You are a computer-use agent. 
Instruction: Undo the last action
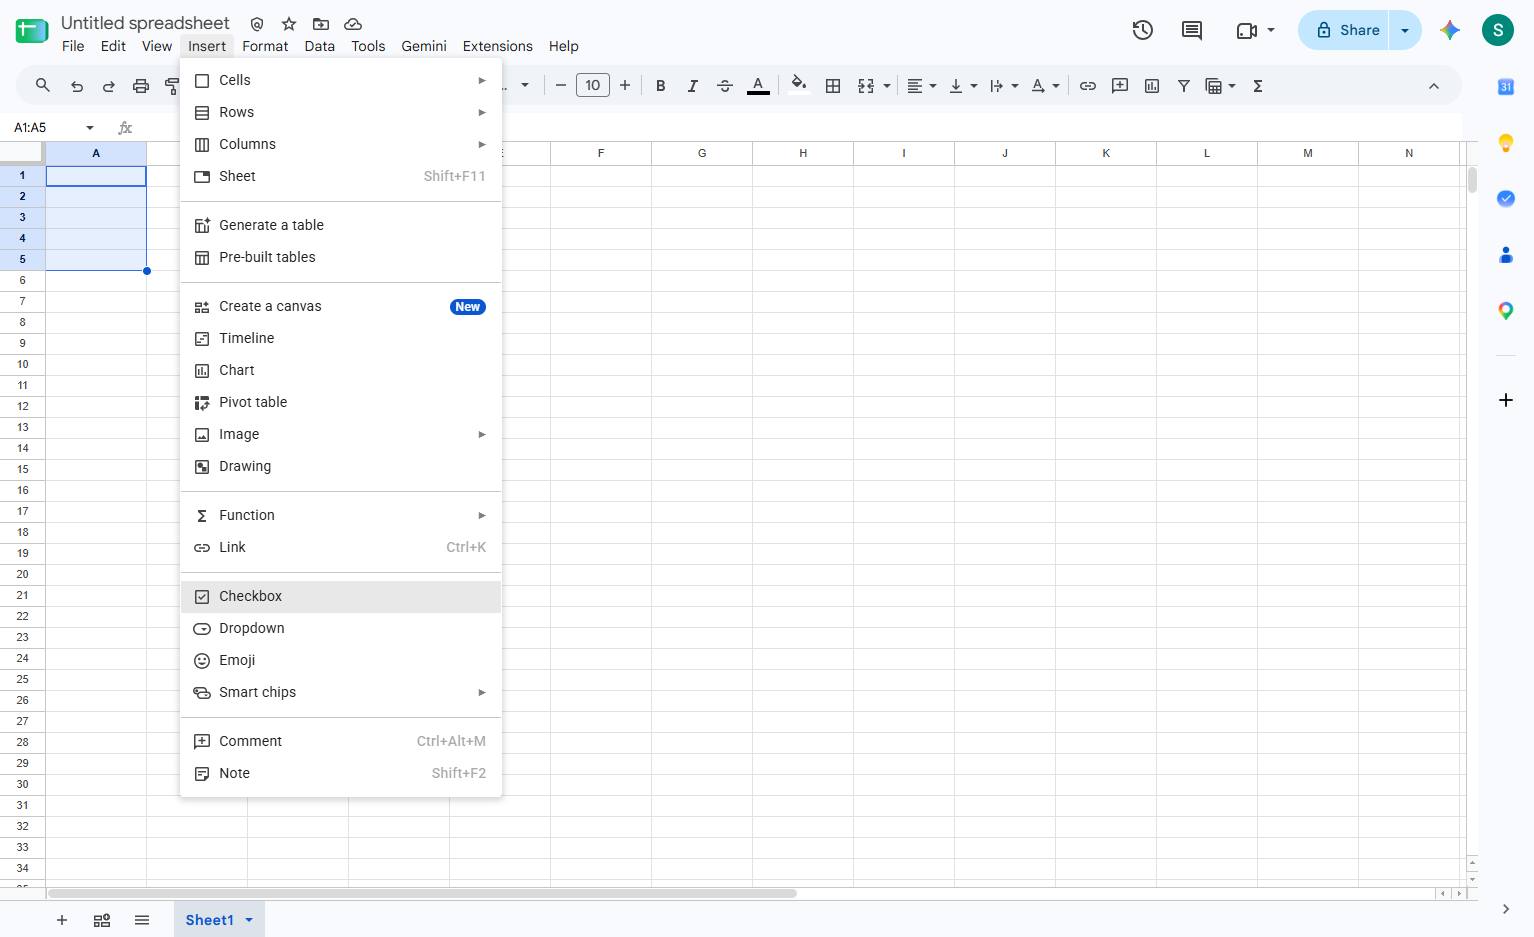(77, 86)
